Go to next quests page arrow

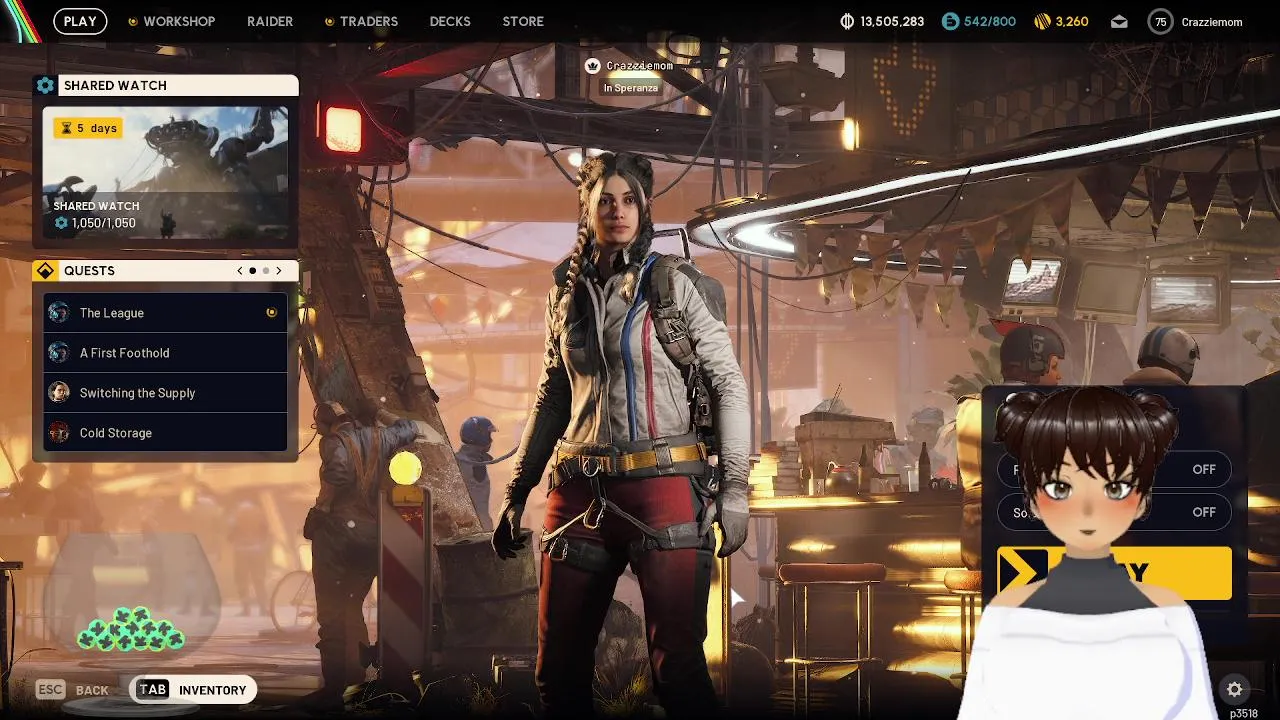279,271
